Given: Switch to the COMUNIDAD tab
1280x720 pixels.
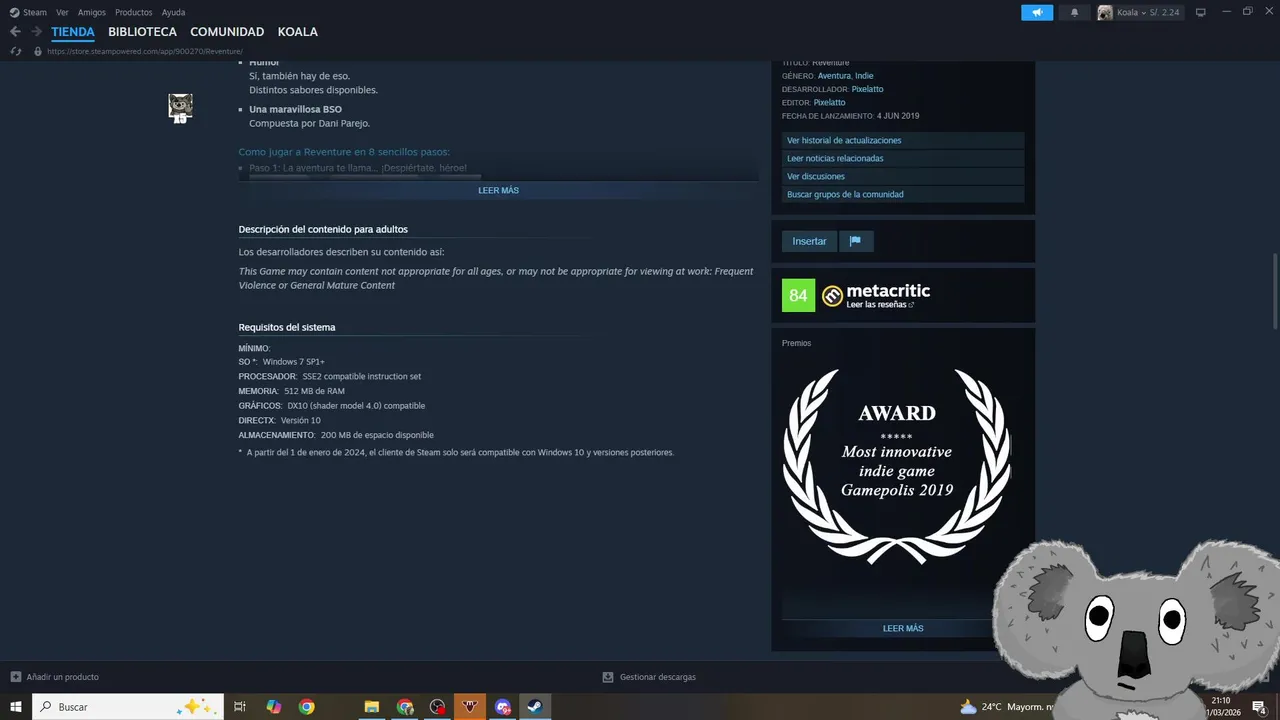Looking at the screenshot, I should [x=227, y=32].
